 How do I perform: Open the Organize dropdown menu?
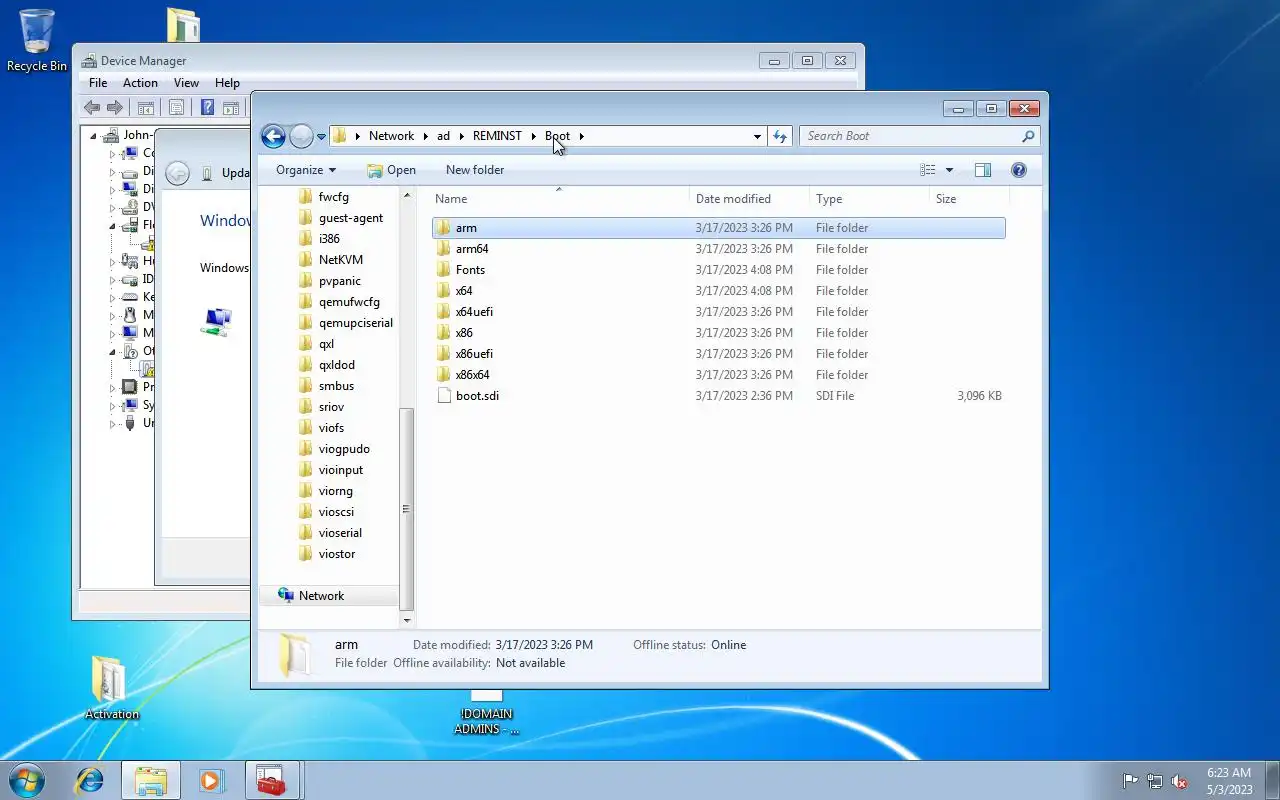306,170
